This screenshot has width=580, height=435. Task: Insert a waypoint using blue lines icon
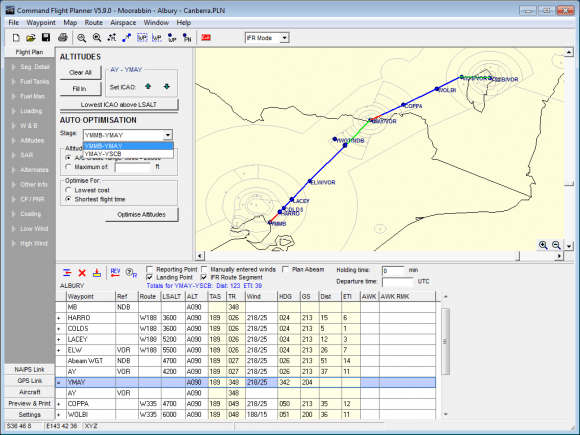coord(67,273)
